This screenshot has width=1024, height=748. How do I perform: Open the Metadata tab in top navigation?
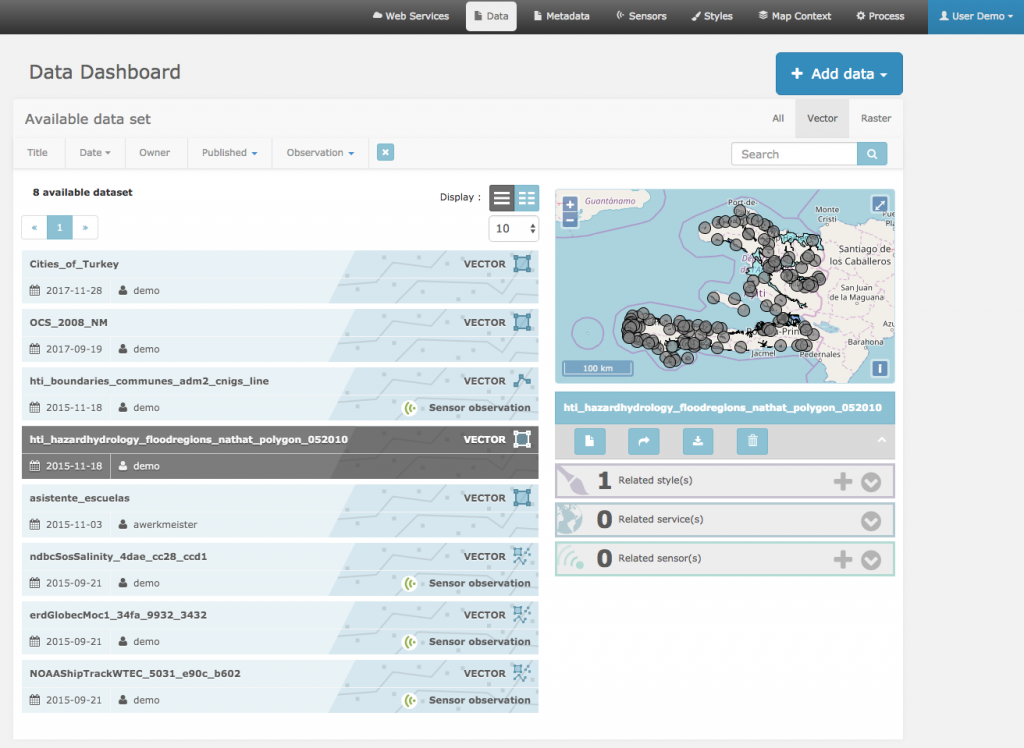point(561,16)
